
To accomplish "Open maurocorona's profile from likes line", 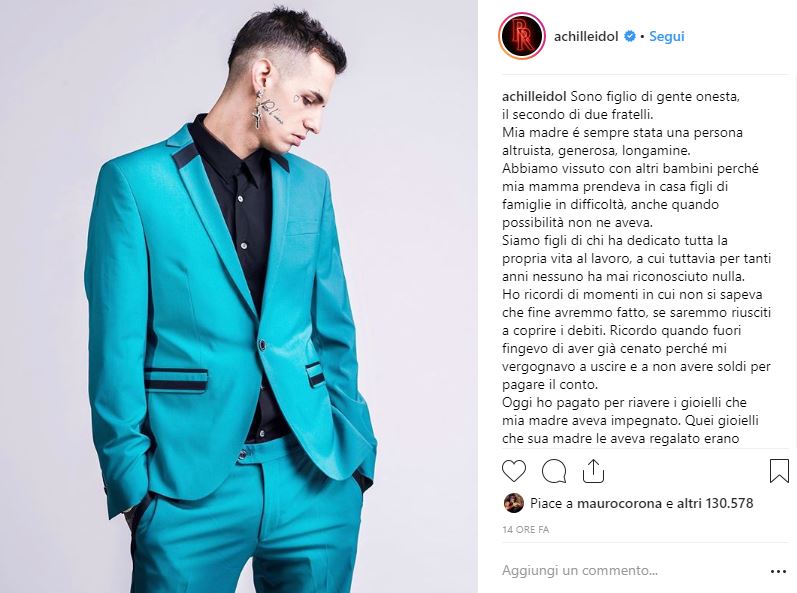I will point(619,504).
